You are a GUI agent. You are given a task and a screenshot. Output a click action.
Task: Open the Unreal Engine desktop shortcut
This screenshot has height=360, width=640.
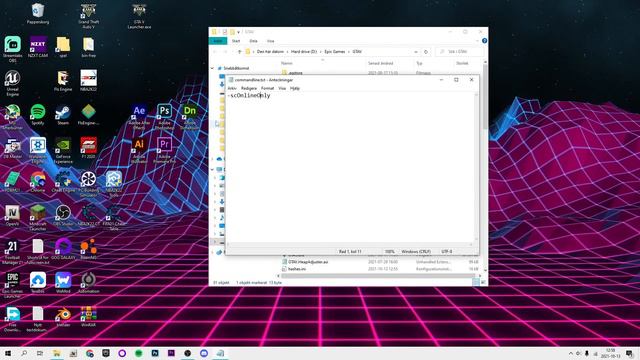[x=13, y=83]
